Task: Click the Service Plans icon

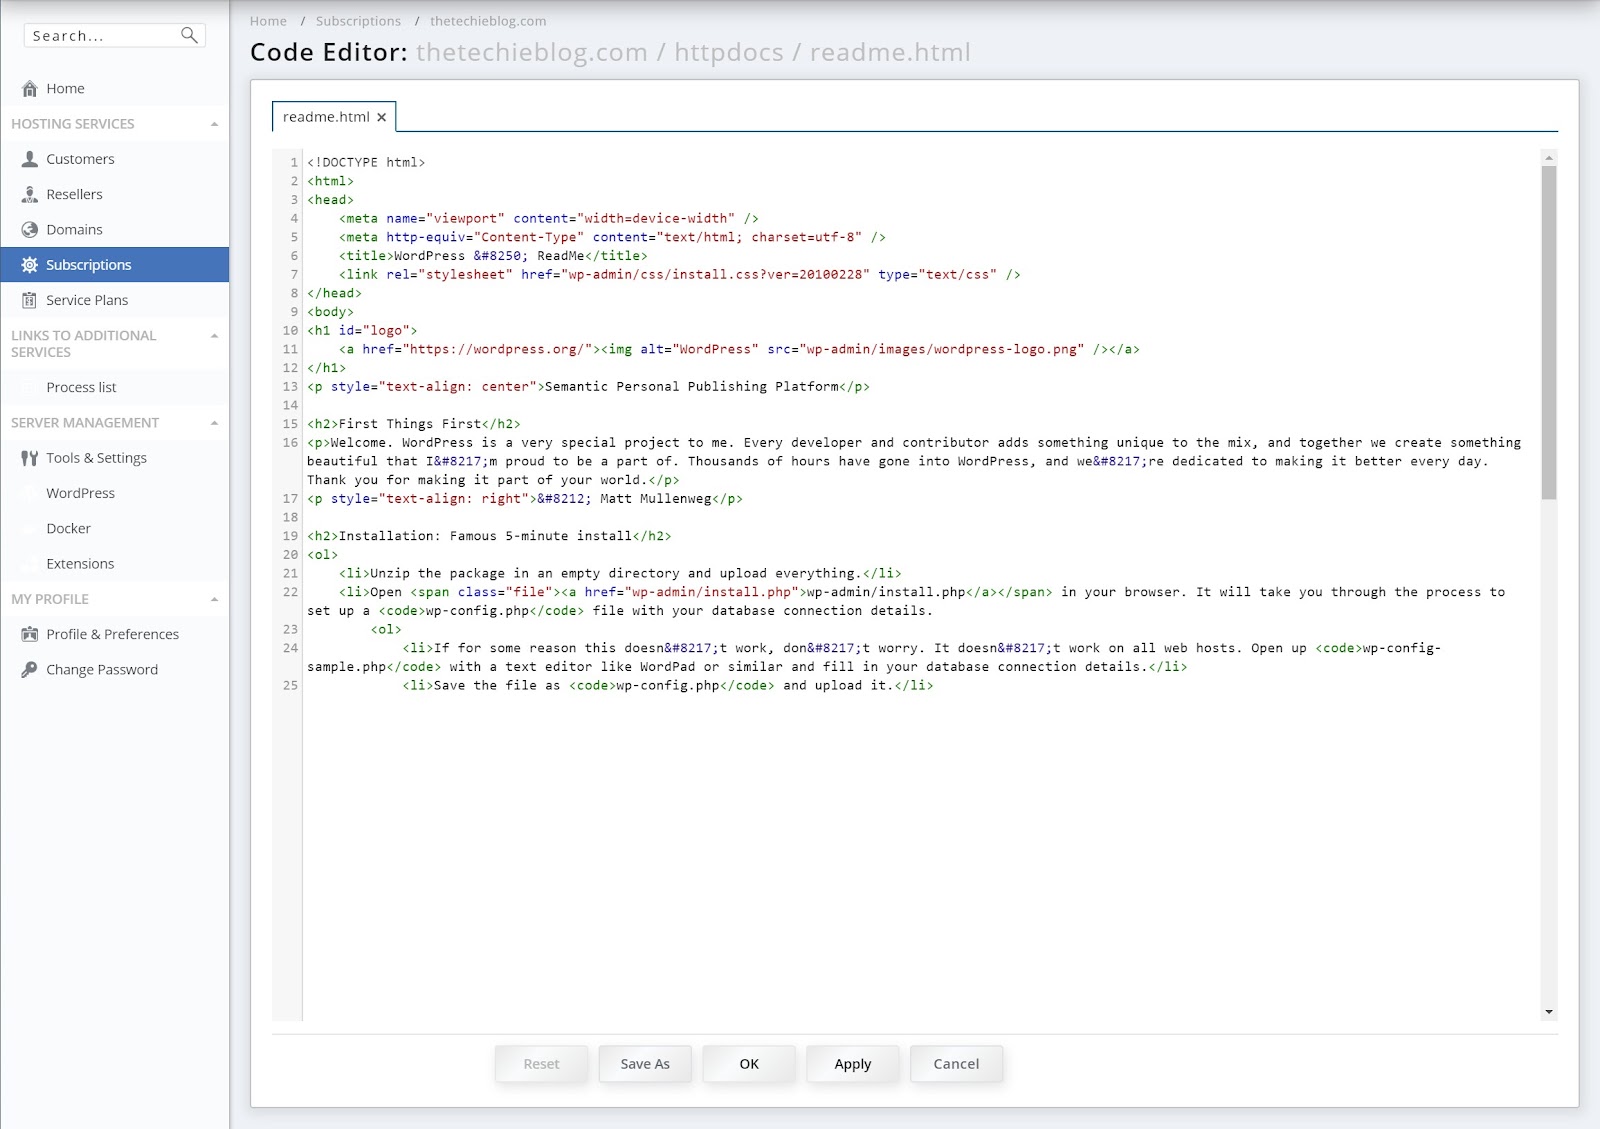Action: 30,300
